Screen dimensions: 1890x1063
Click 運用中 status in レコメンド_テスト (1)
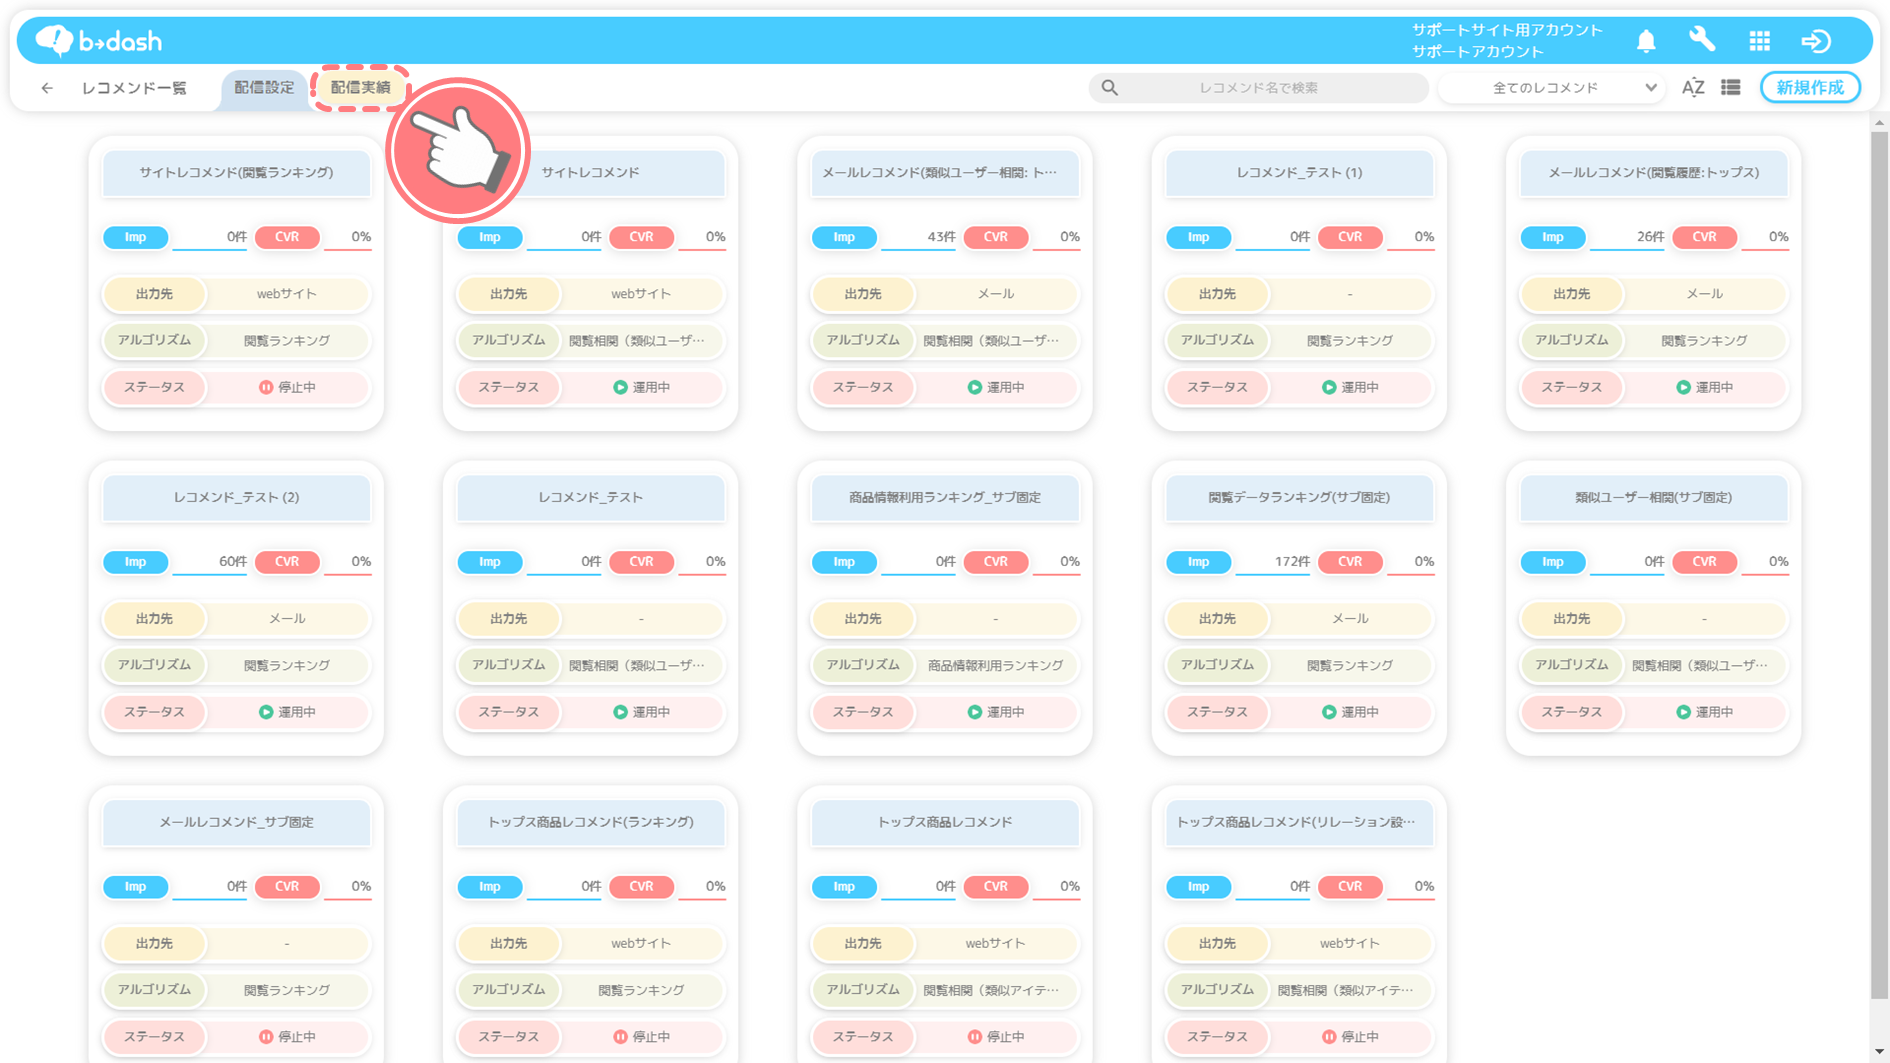point(1350,388)
